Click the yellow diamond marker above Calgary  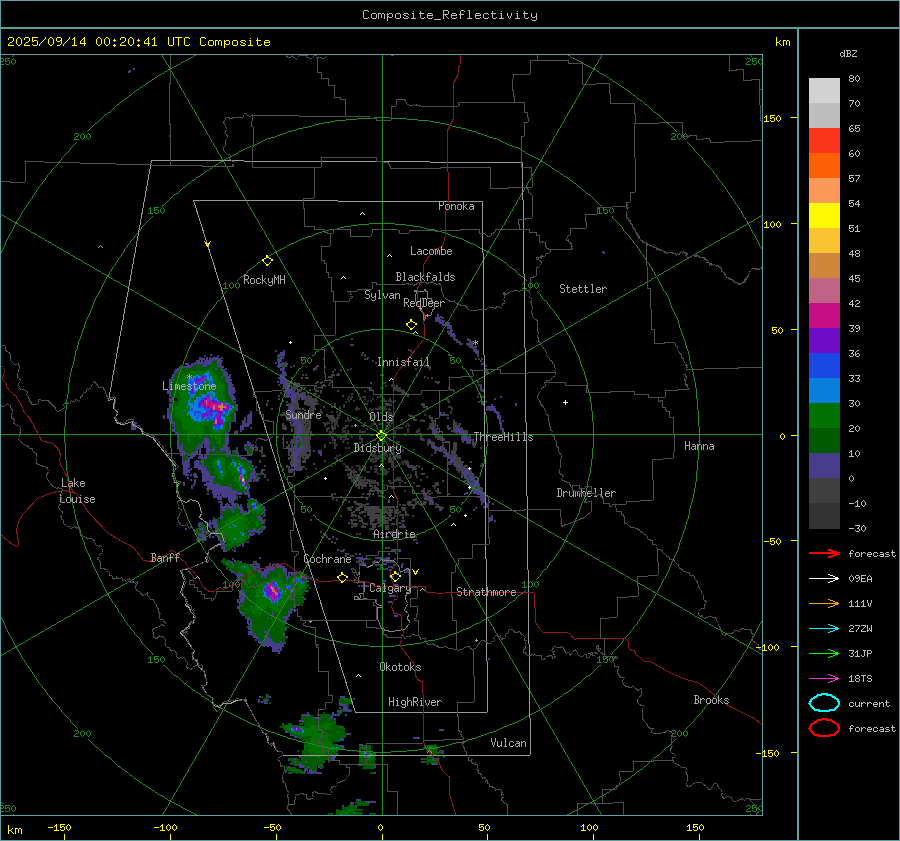point(395,576)
